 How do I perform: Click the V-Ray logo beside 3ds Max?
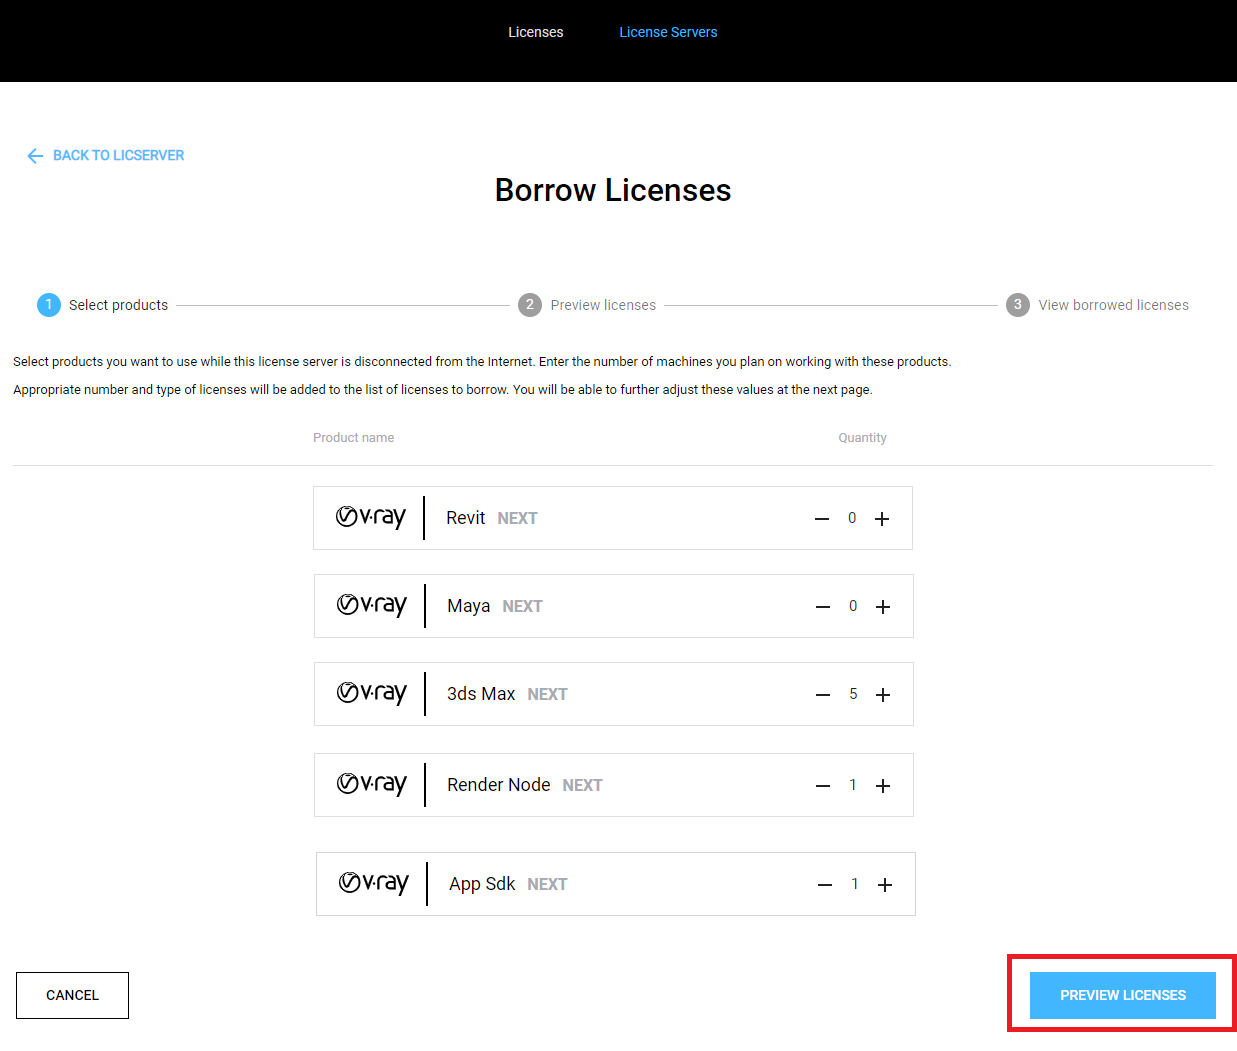click(x=371, y=693)
